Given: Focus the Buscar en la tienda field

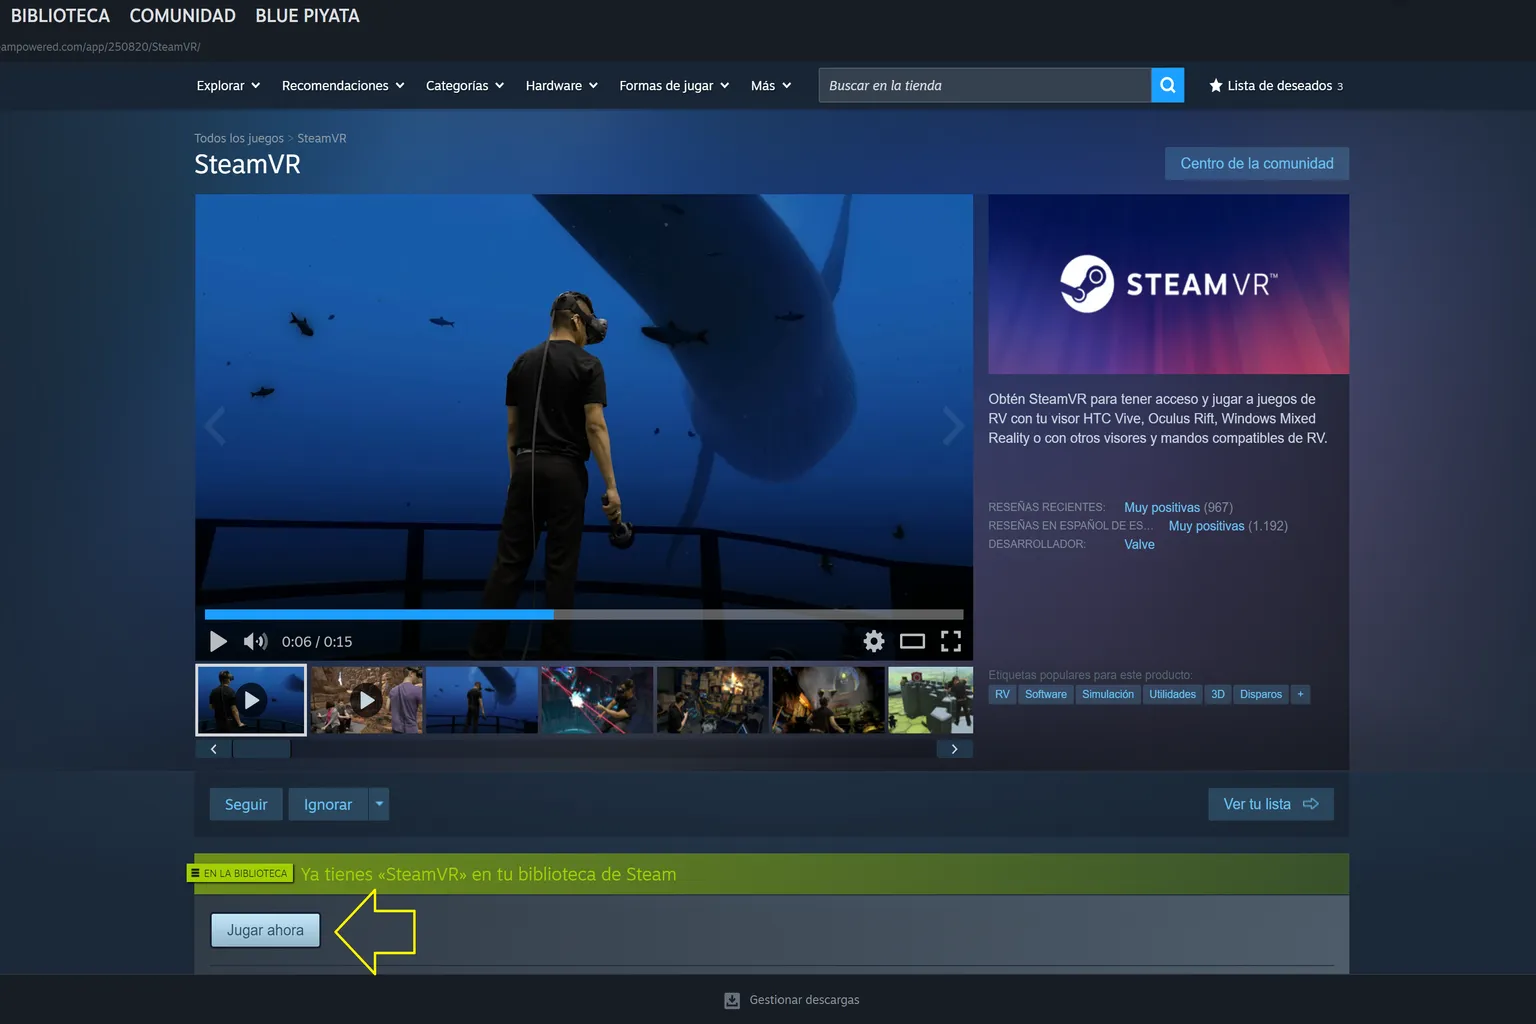Looking at the screenshot, I should coord(985,85).
